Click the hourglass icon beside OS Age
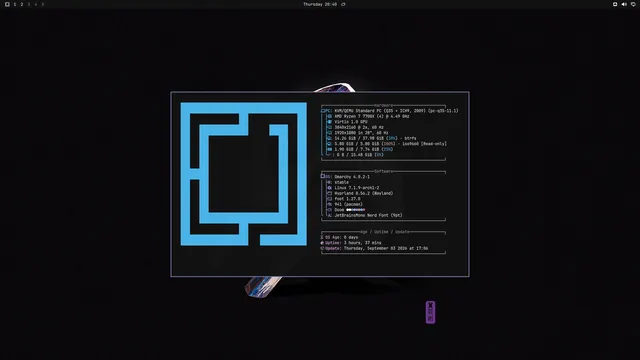 pyautogui.click(x=322, y=237)
